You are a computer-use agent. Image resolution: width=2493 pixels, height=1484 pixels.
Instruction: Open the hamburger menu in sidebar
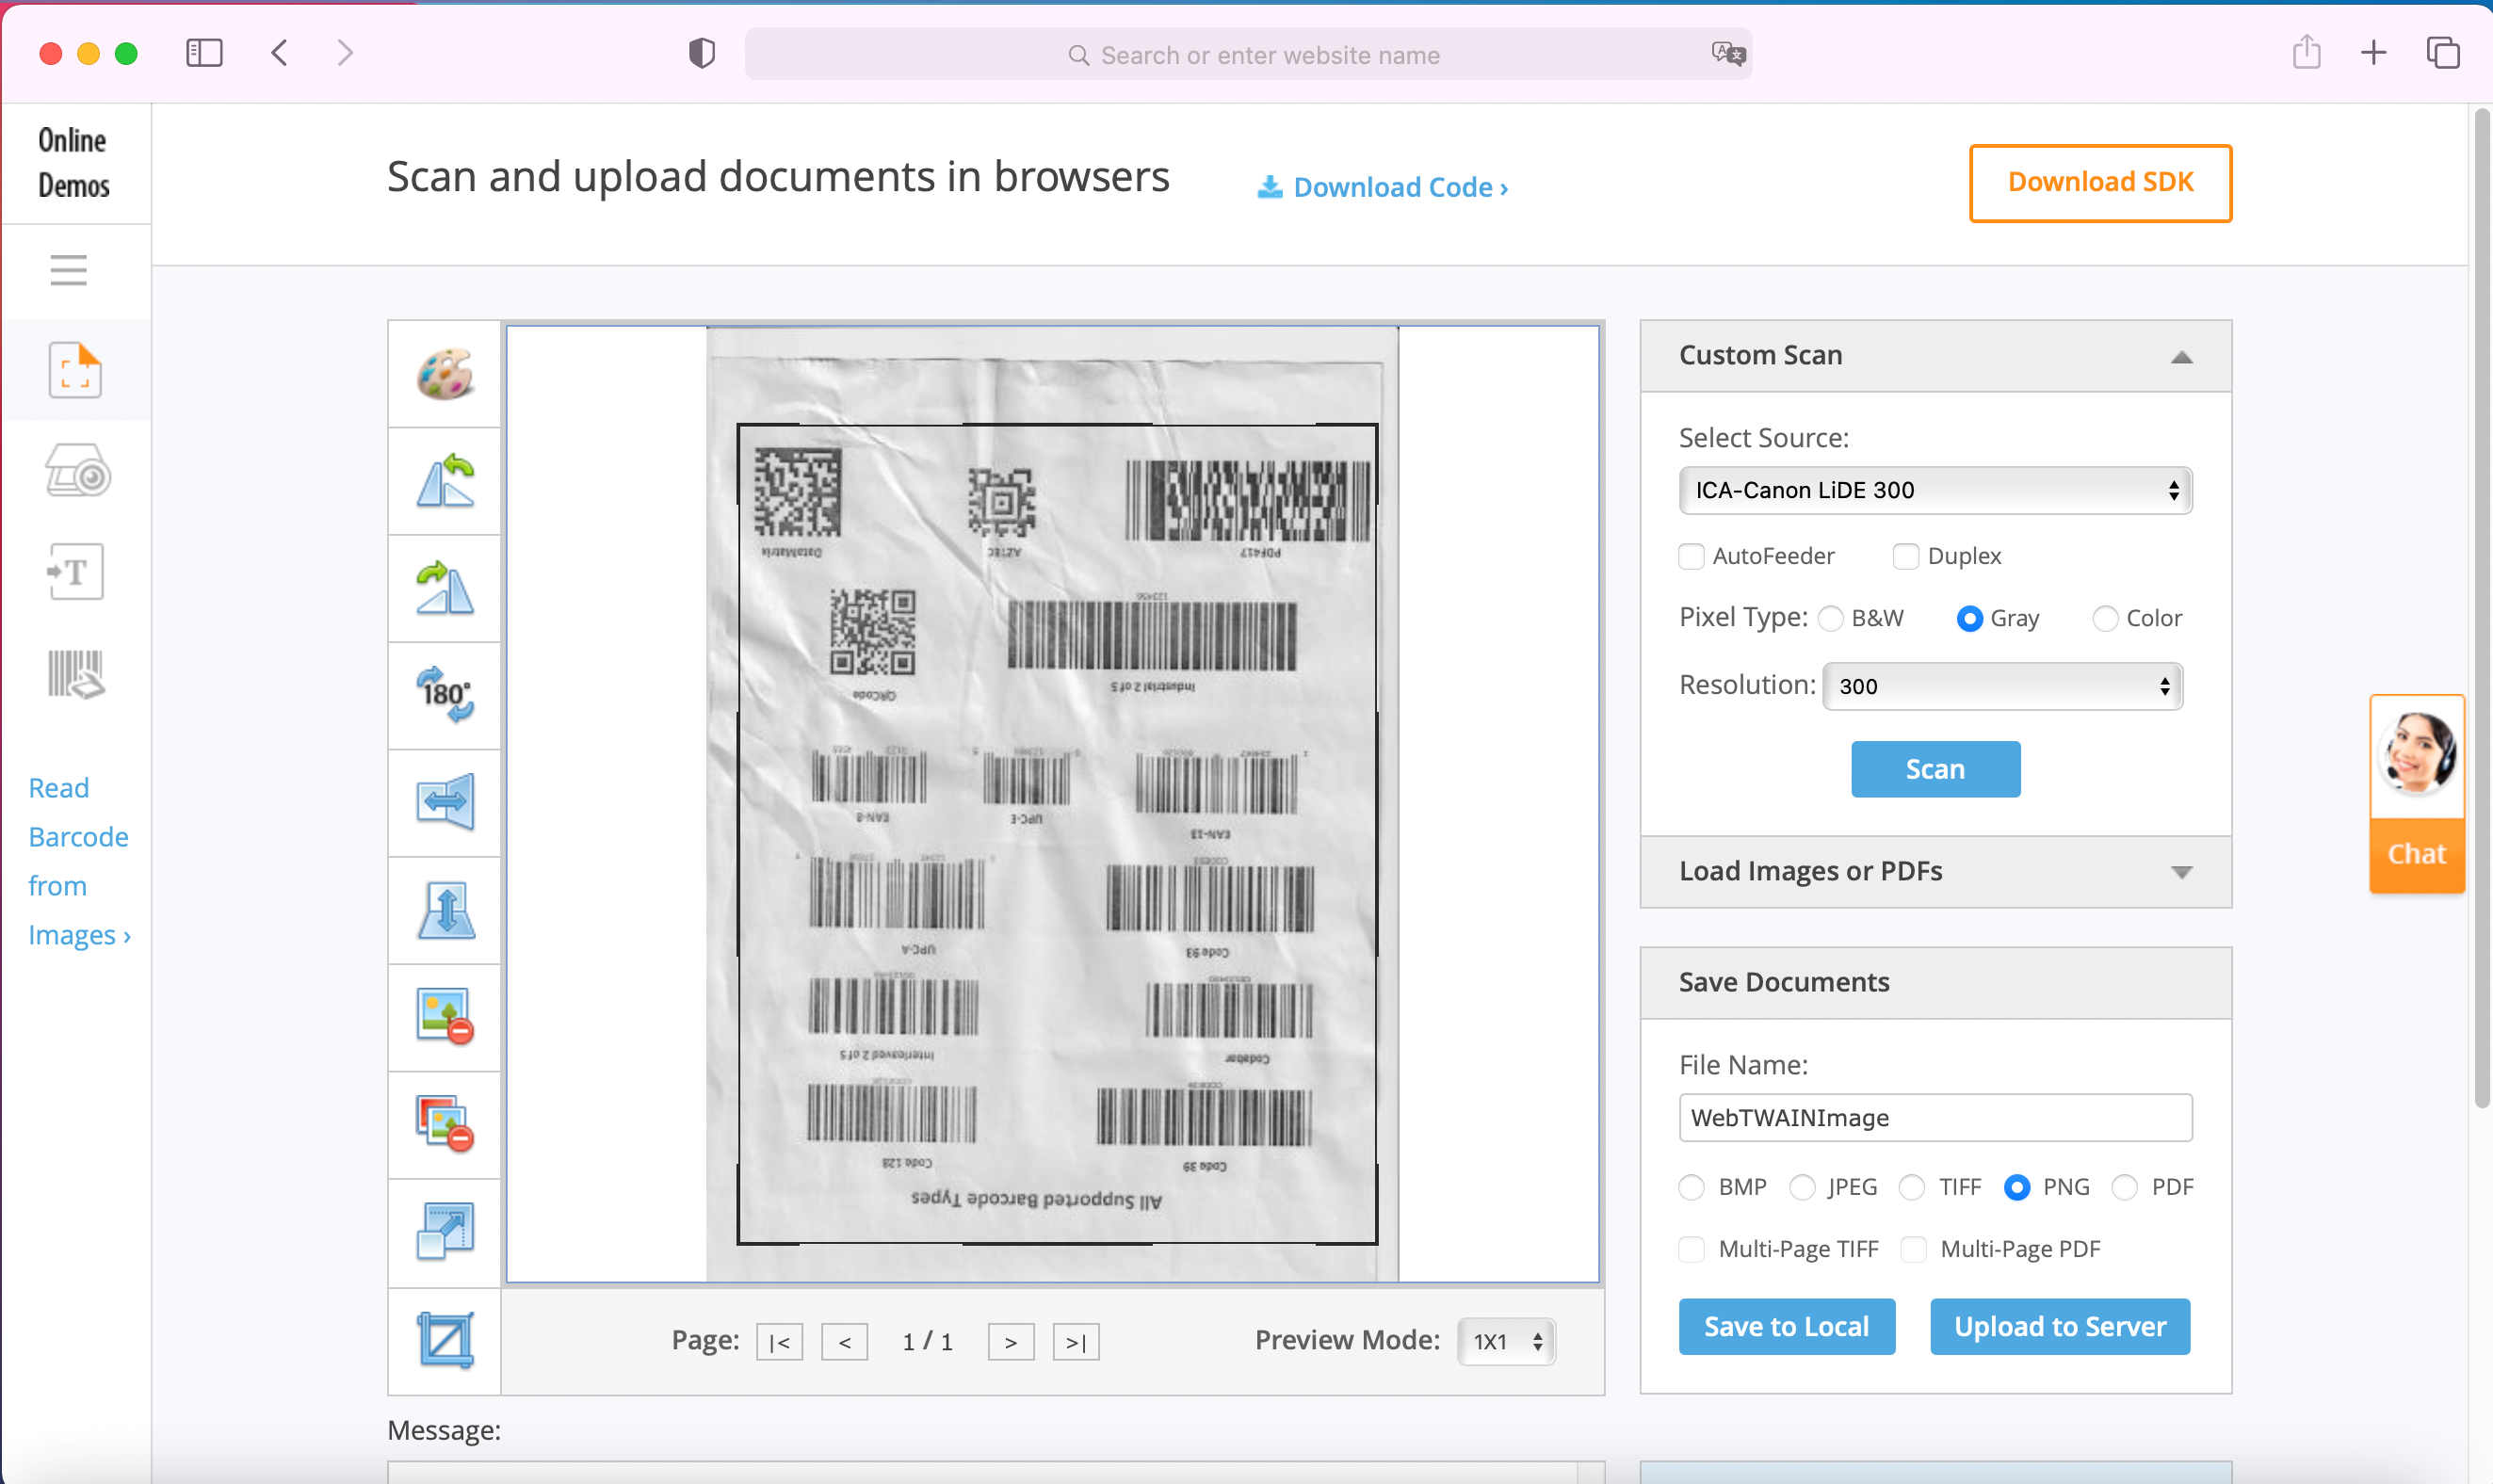[69, 270]
